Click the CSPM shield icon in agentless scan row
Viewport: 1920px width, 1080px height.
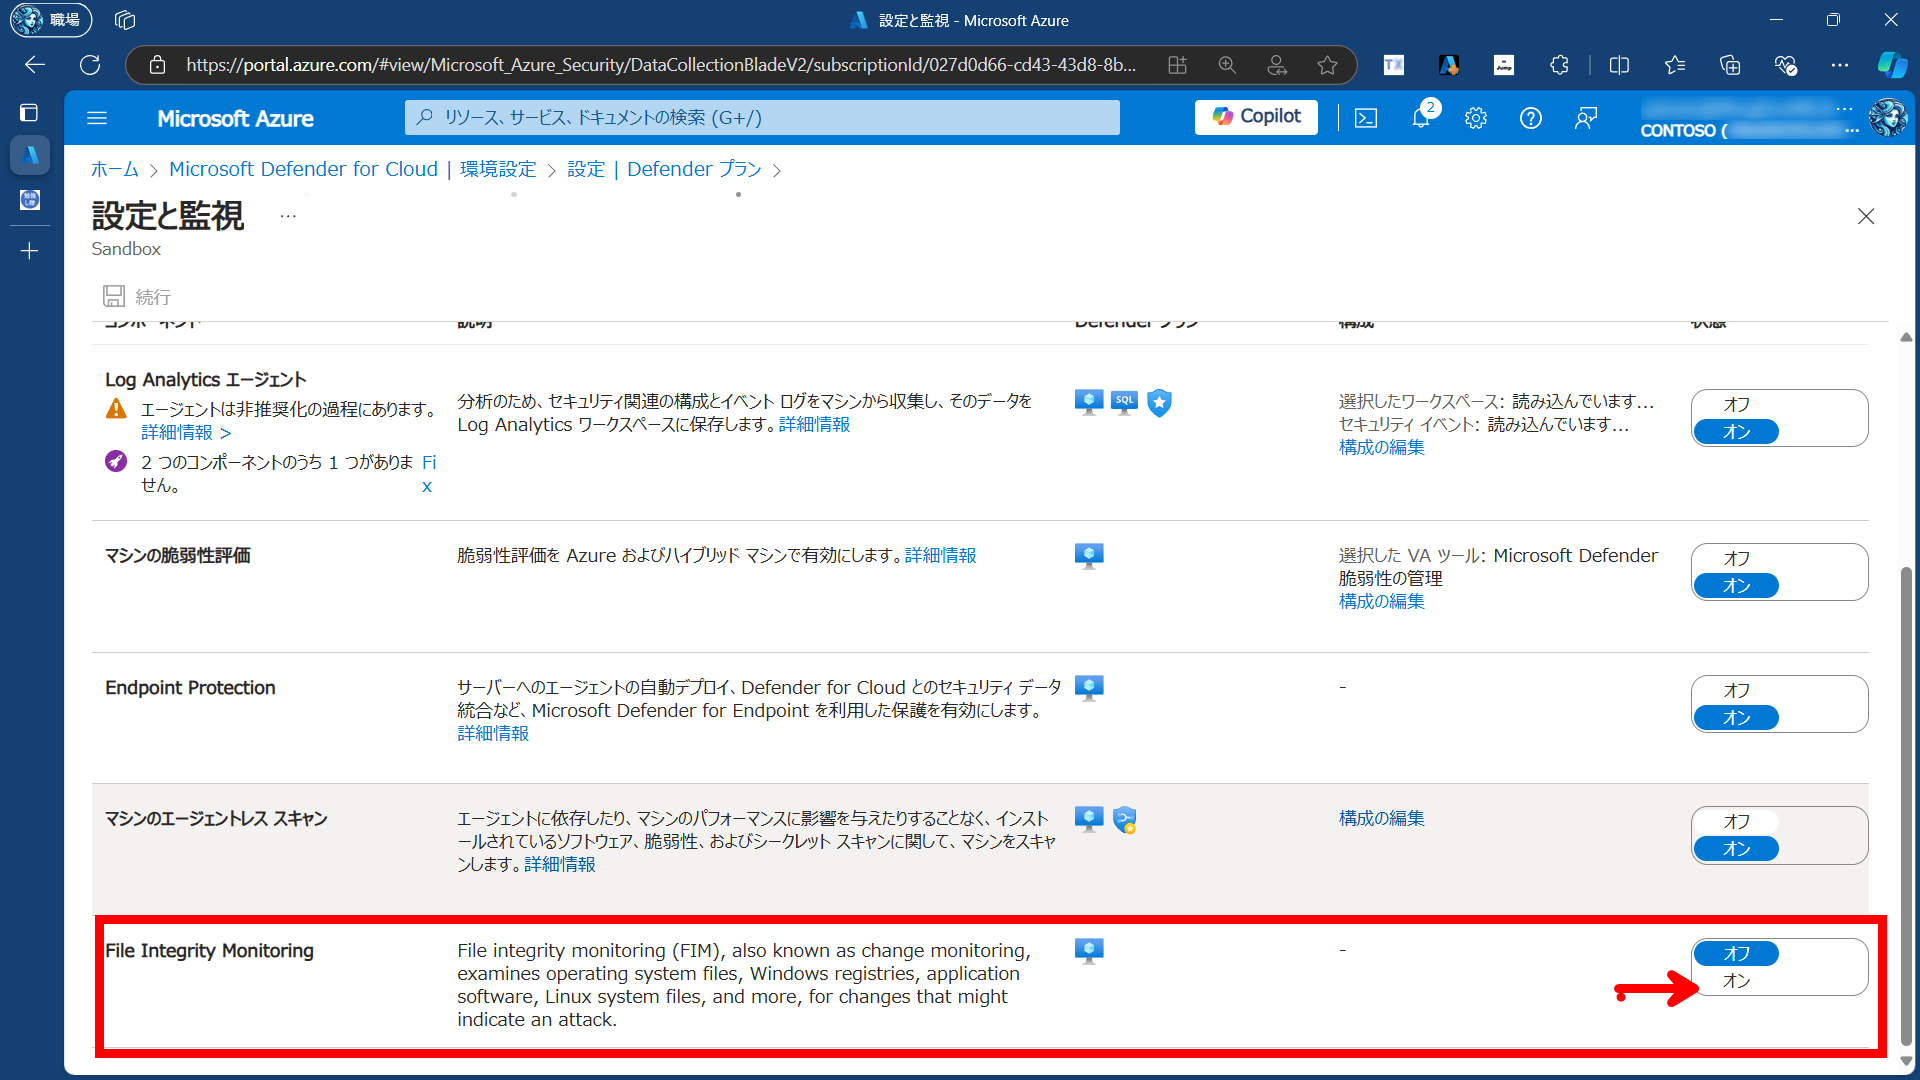(1125, 820)
